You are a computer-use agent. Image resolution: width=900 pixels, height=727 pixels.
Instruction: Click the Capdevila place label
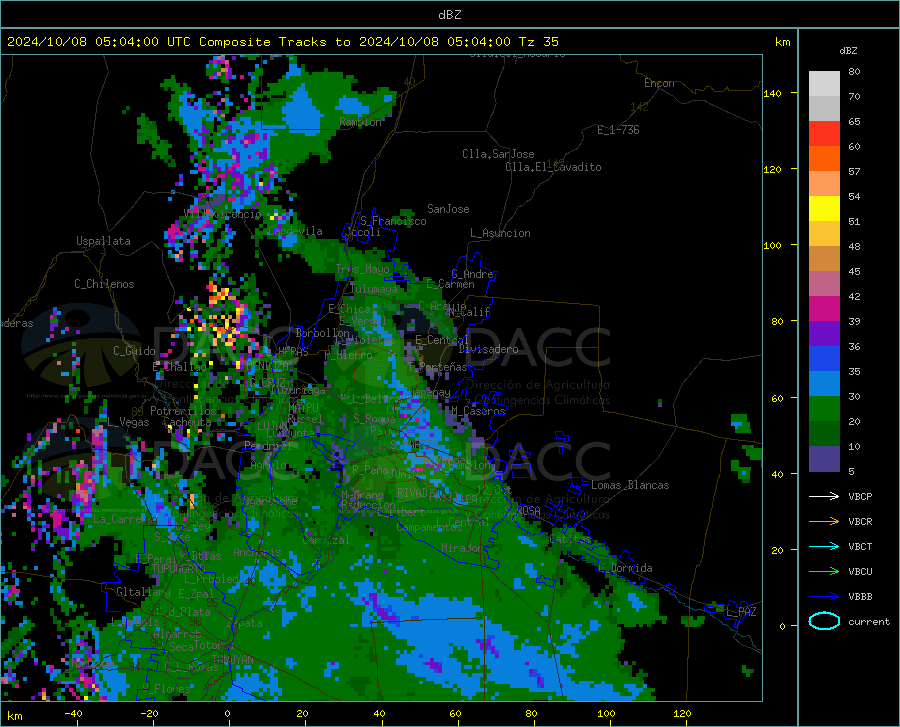click(295, 231)
